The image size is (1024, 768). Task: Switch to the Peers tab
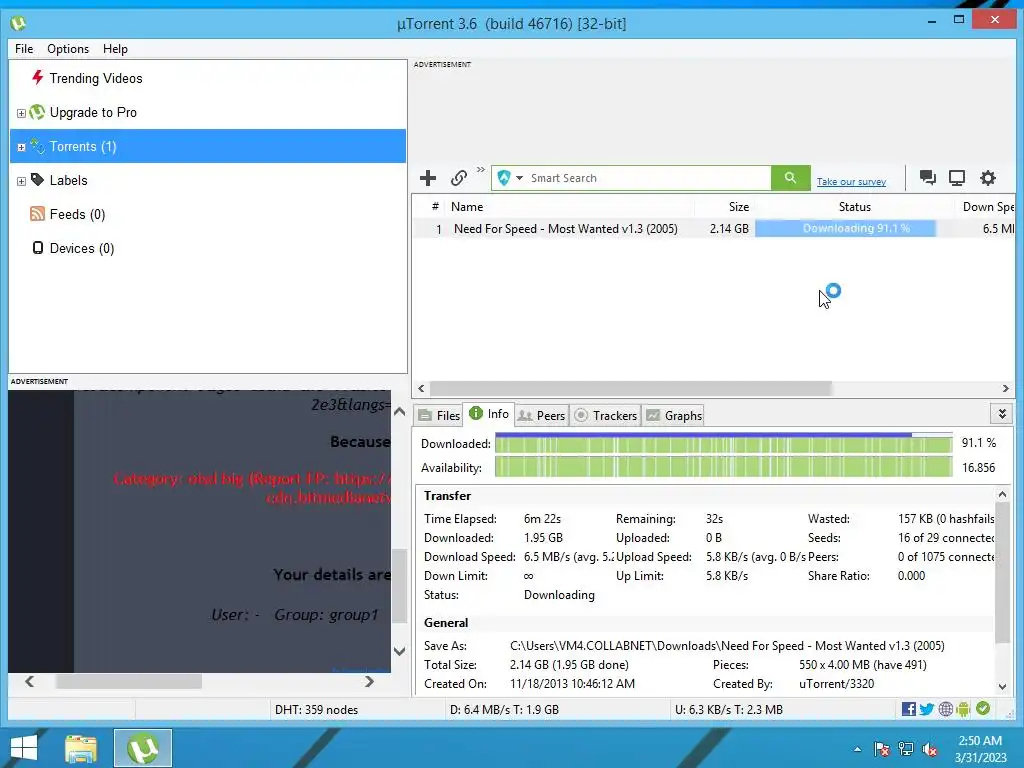click(x=542, y=415)
